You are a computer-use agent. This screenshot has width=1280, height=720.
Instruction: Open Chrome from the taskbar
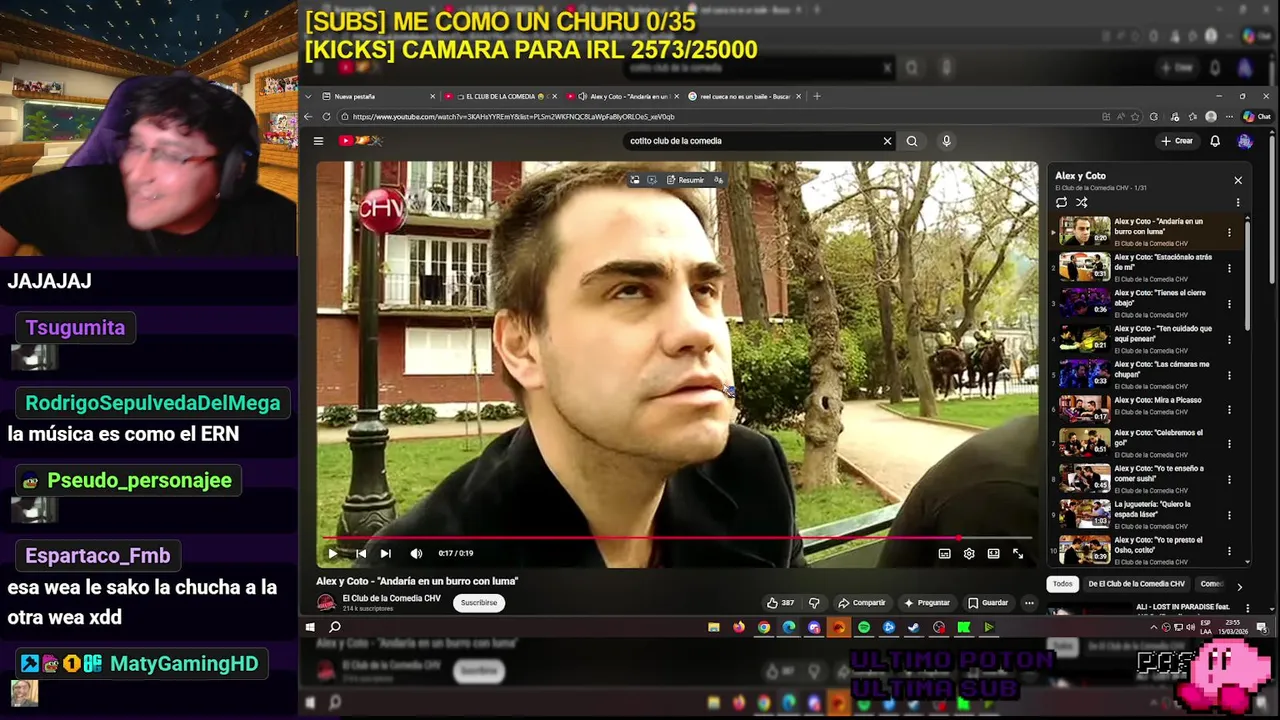pos(764,627)
